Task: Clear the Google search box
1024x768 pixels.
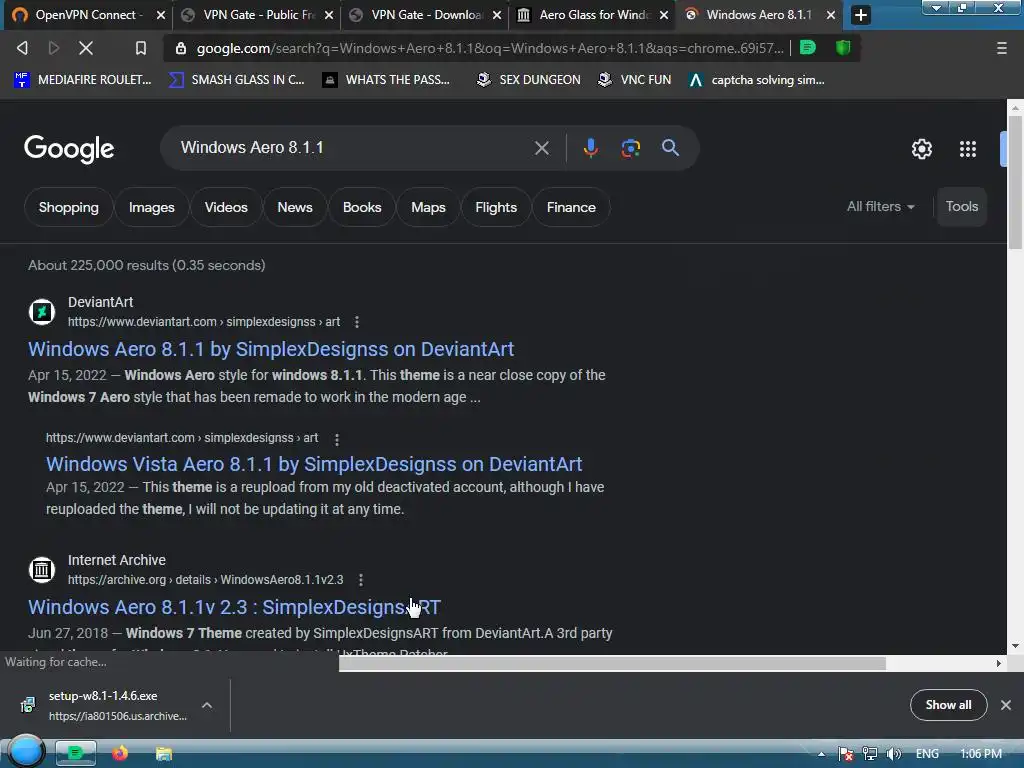Action: coord(541,148)
